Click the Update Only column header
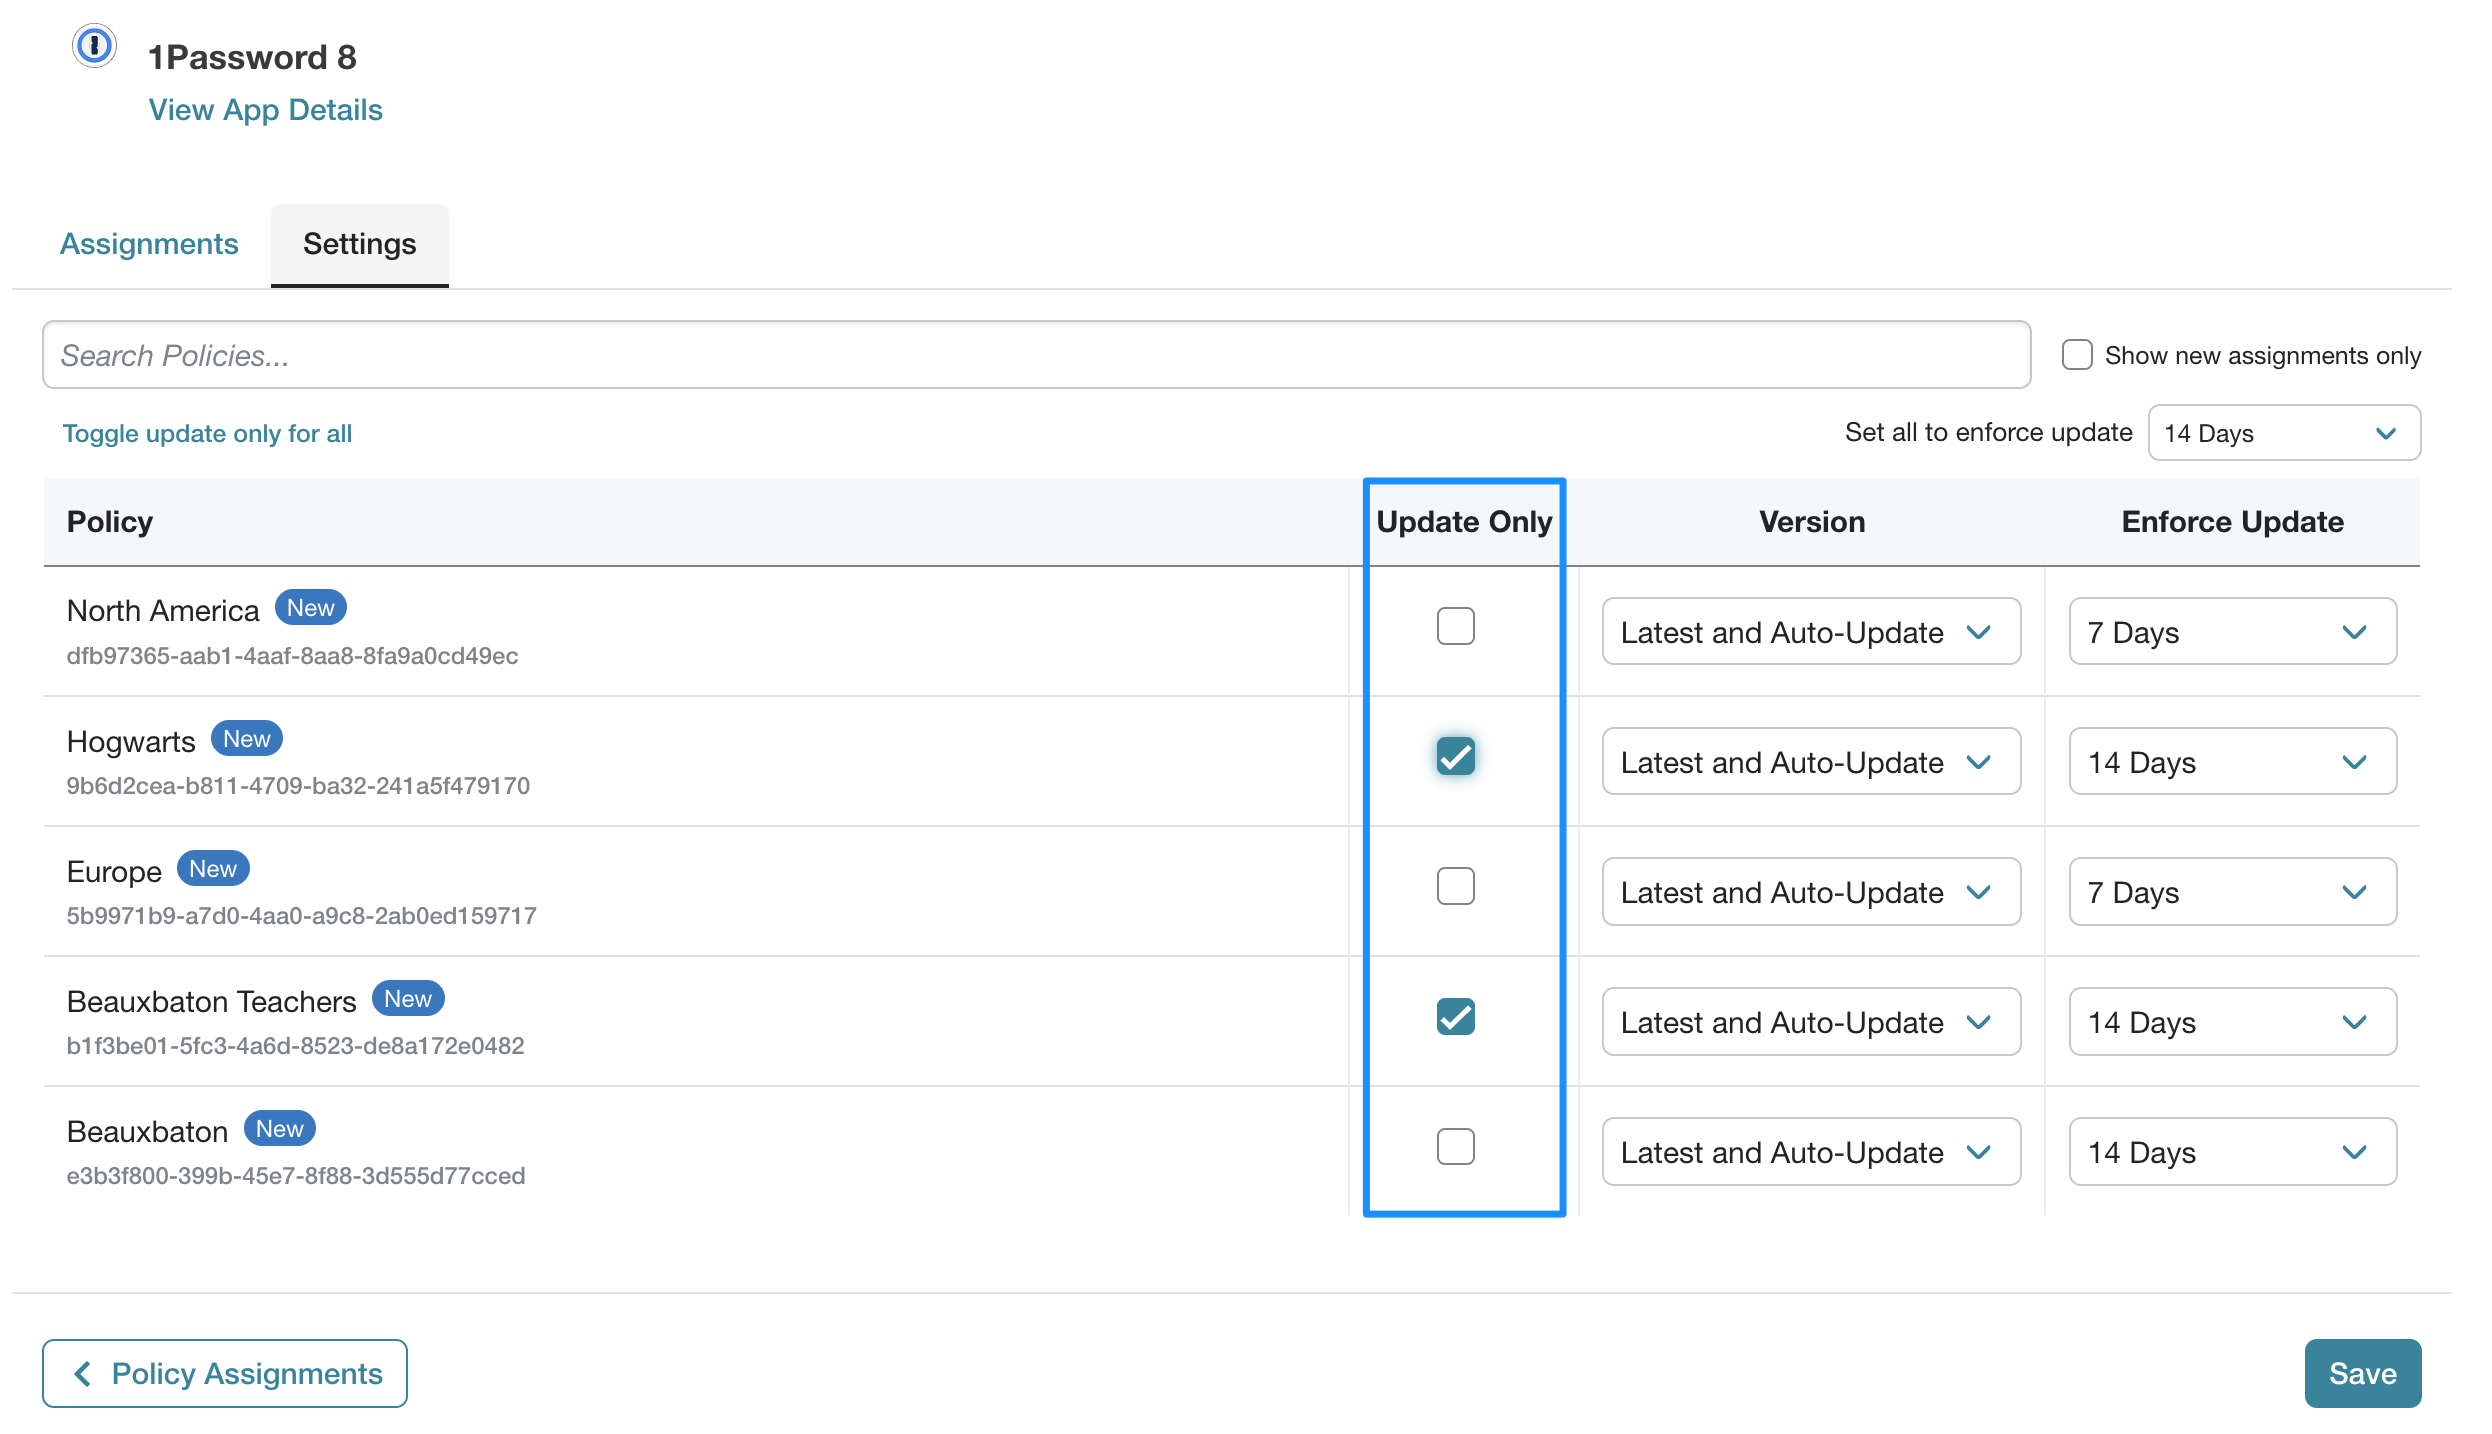 coord(1464,522)
